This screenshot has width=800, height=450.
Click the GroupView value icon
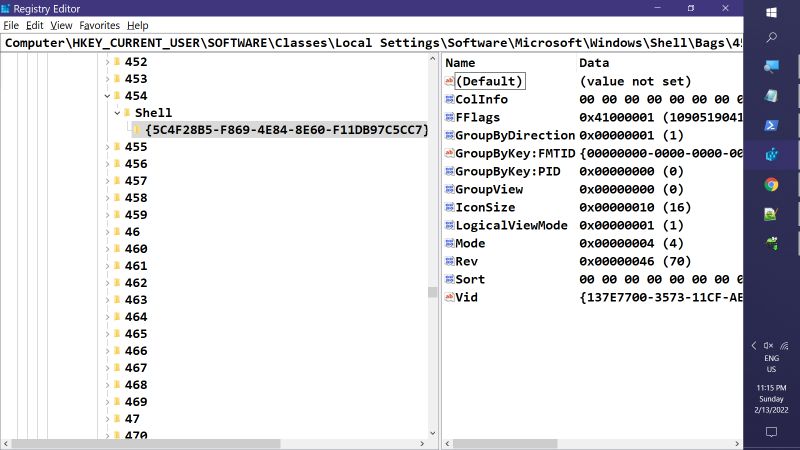coord(449,189)
